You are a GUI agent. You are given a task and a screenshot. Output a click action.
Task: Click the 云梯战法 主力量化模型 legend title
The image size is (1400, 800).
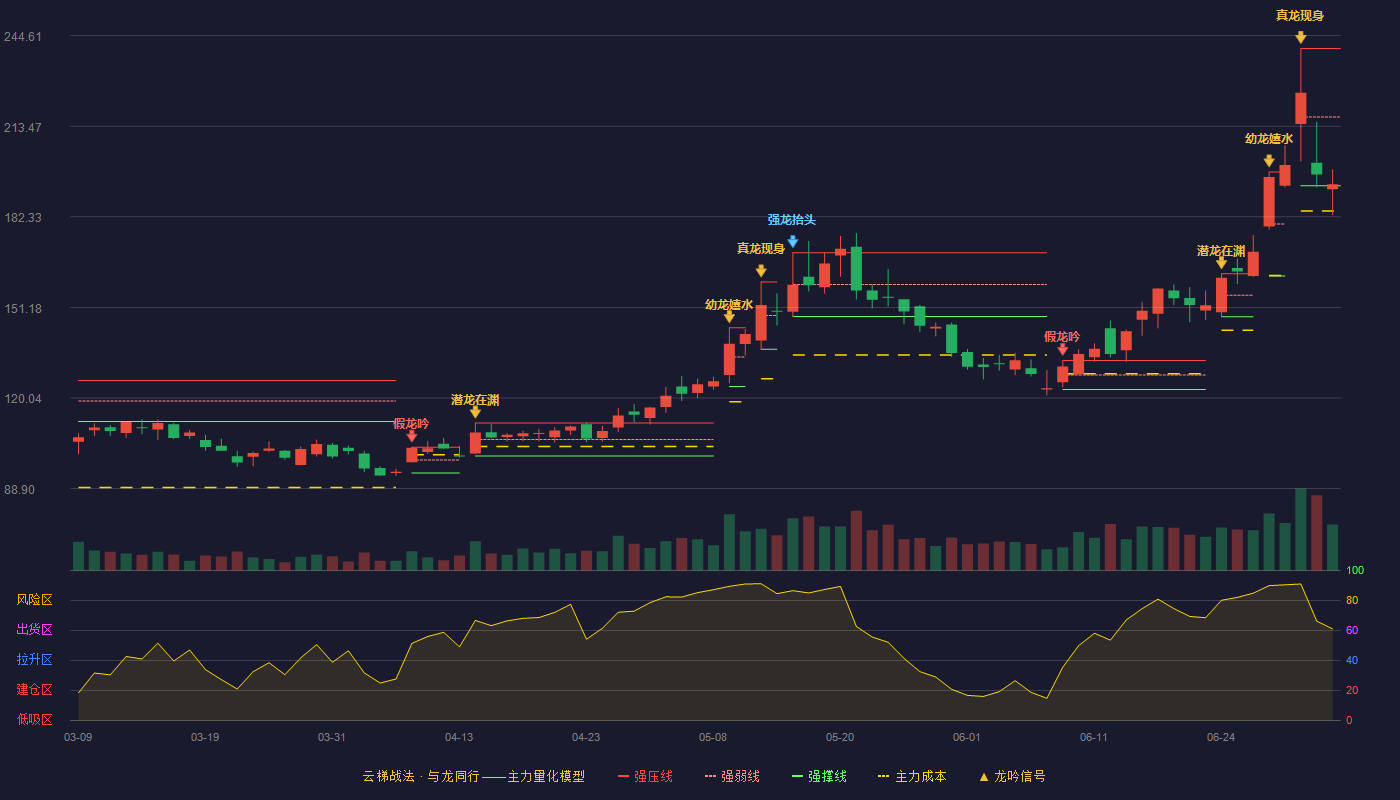(x=473, y=776)
